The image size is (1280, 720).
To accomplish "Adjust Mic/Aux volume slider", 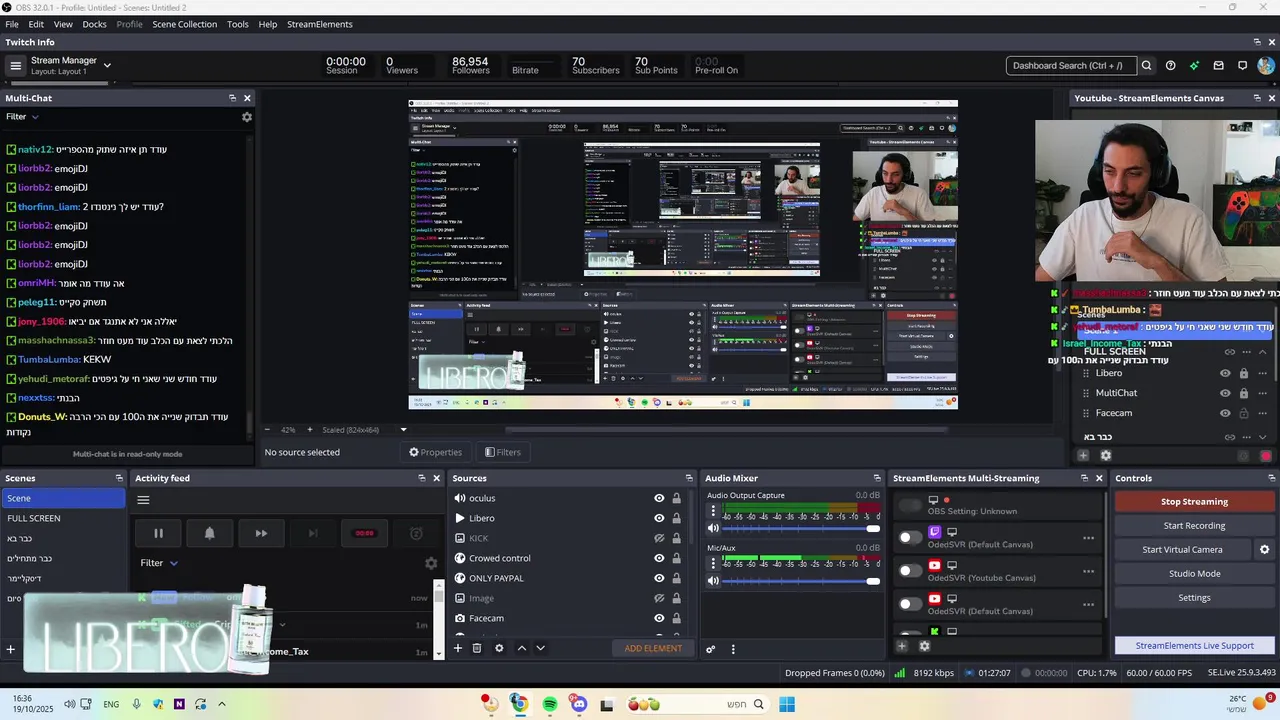I will pyautogui.click(x=801, y=580).
